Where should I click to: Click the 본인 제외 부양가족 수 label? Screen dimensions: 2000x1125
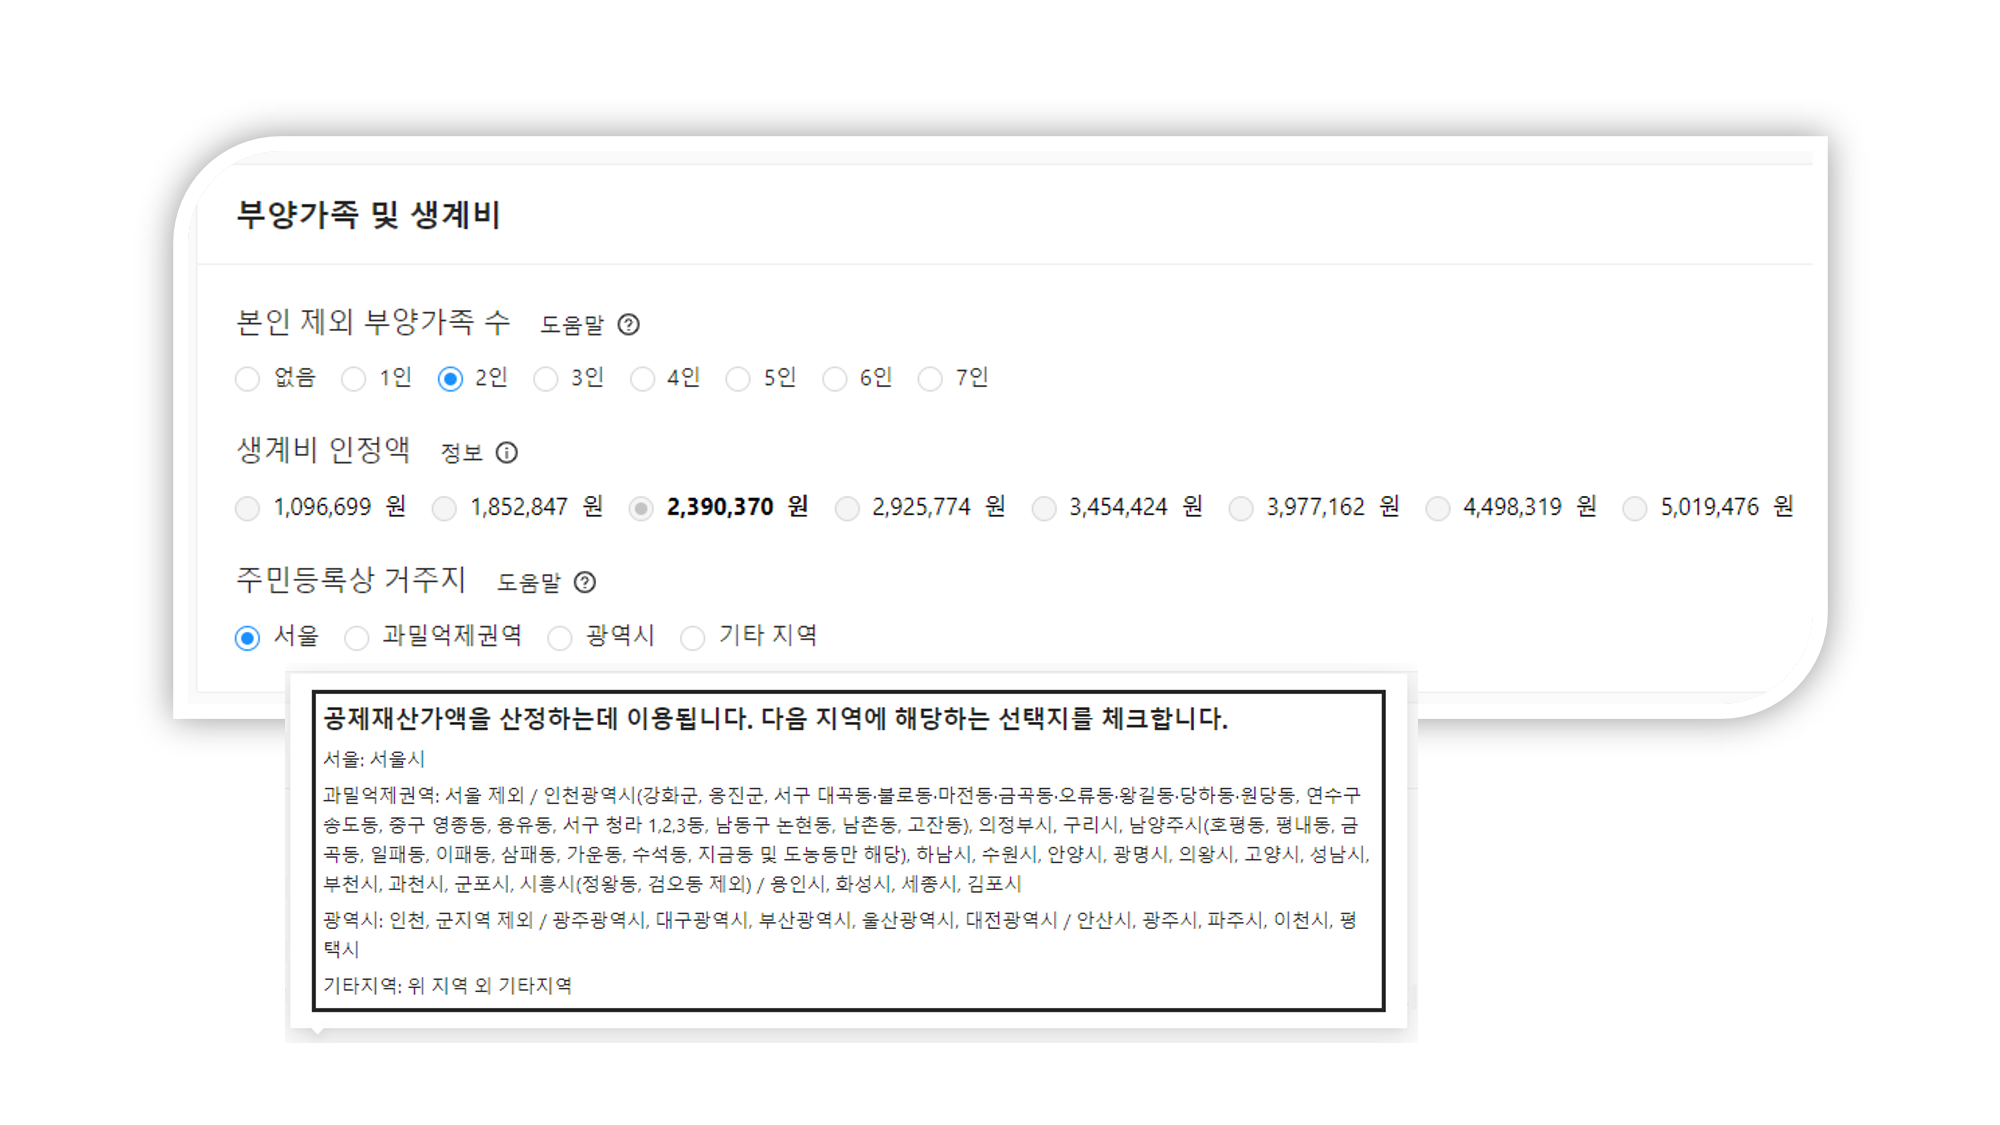[x=373, y=322]
